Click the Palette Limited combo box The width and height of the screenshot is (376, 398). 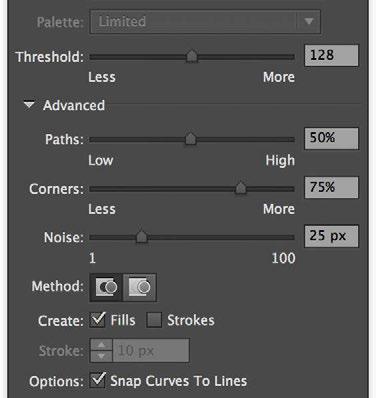pos(205,22)
